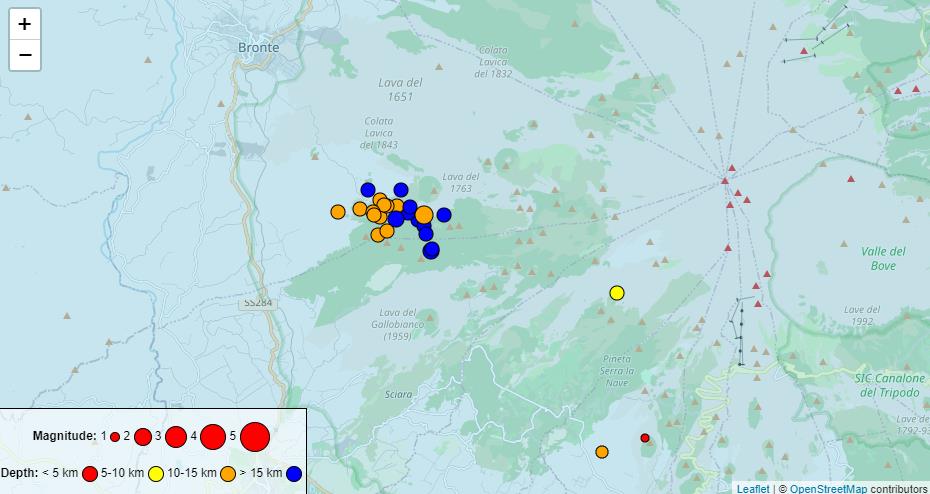The width and height of the screenshot is (930, 494).
Task: Click the Valle del Bove map label
Action: (x=884, y=258)
